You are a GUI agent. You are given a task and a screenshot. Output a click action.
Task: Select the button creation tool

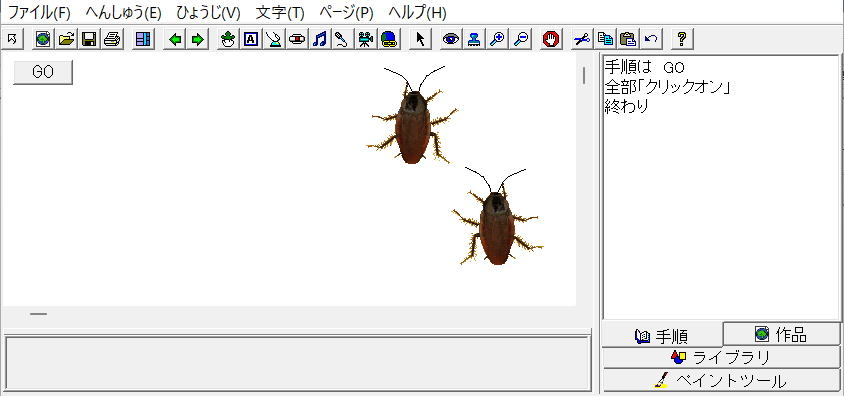click(x=297, y=39)
